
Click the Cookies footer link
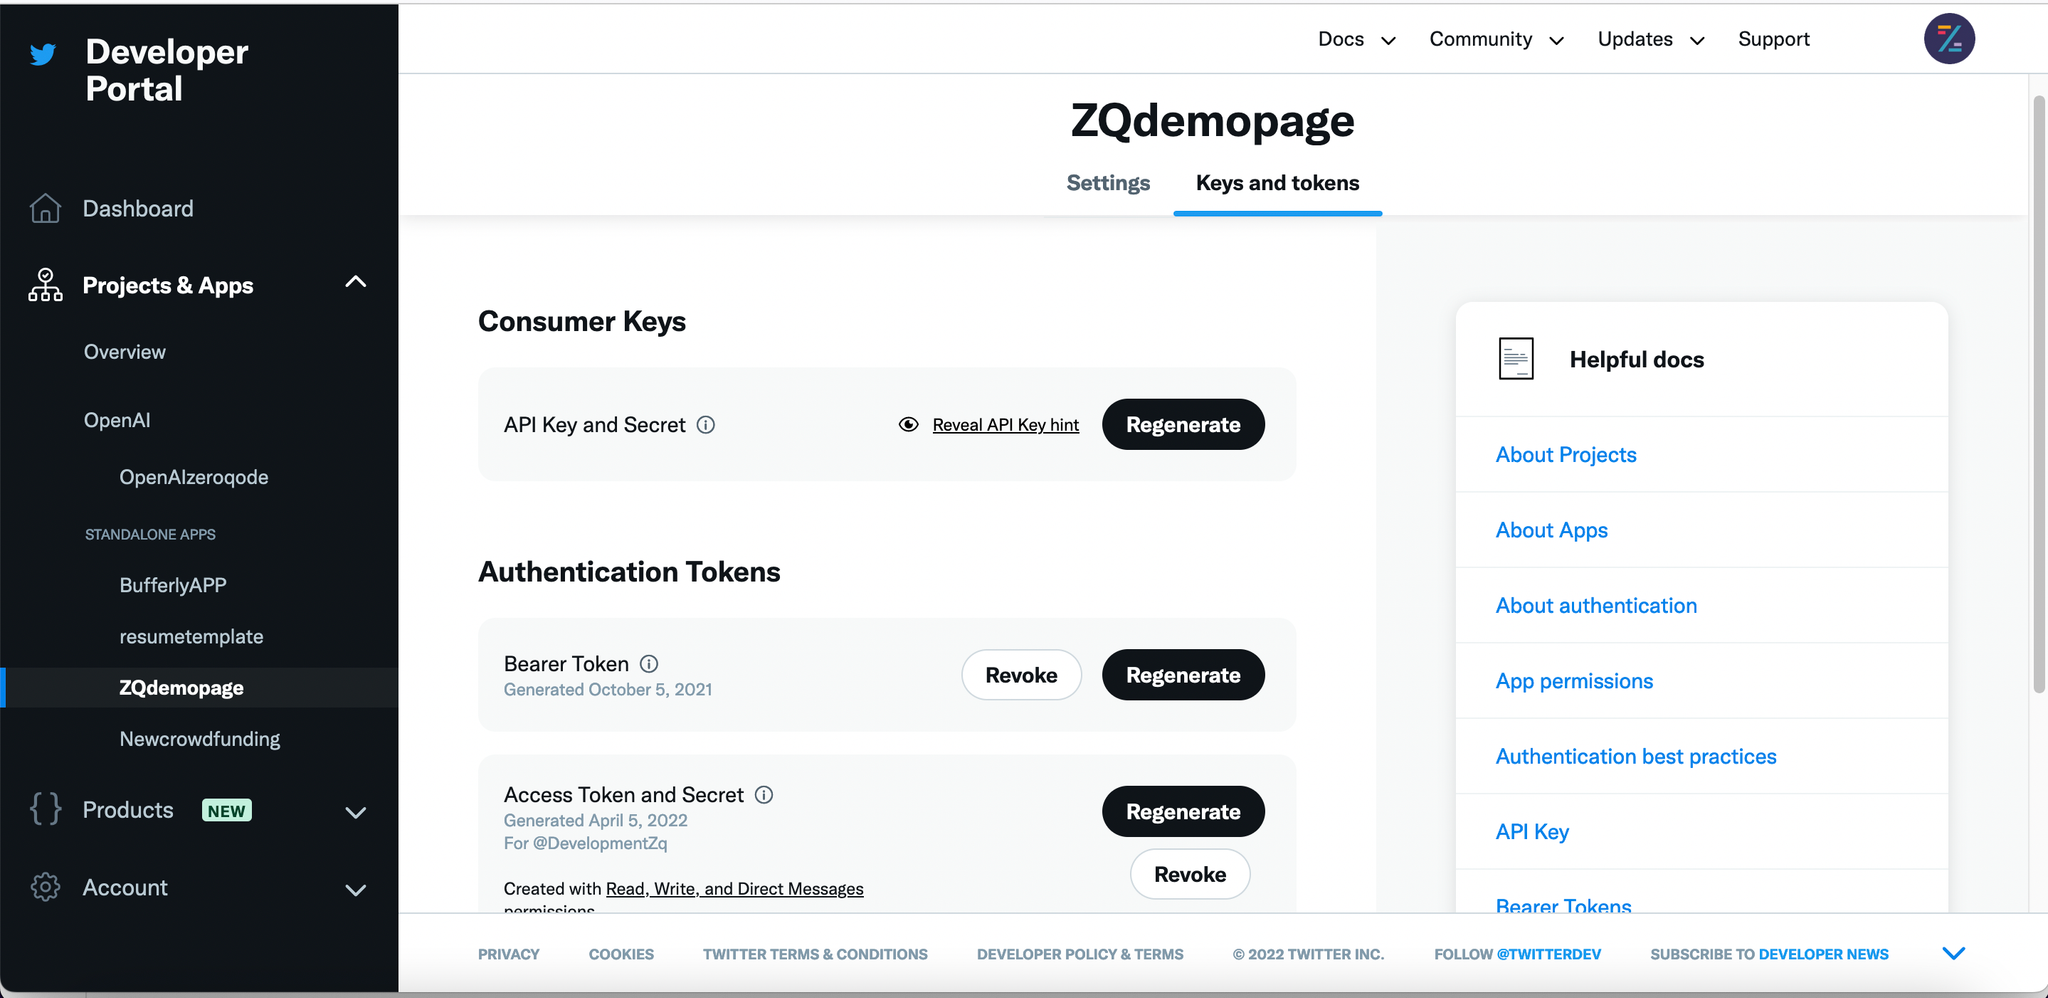(621, 954)
